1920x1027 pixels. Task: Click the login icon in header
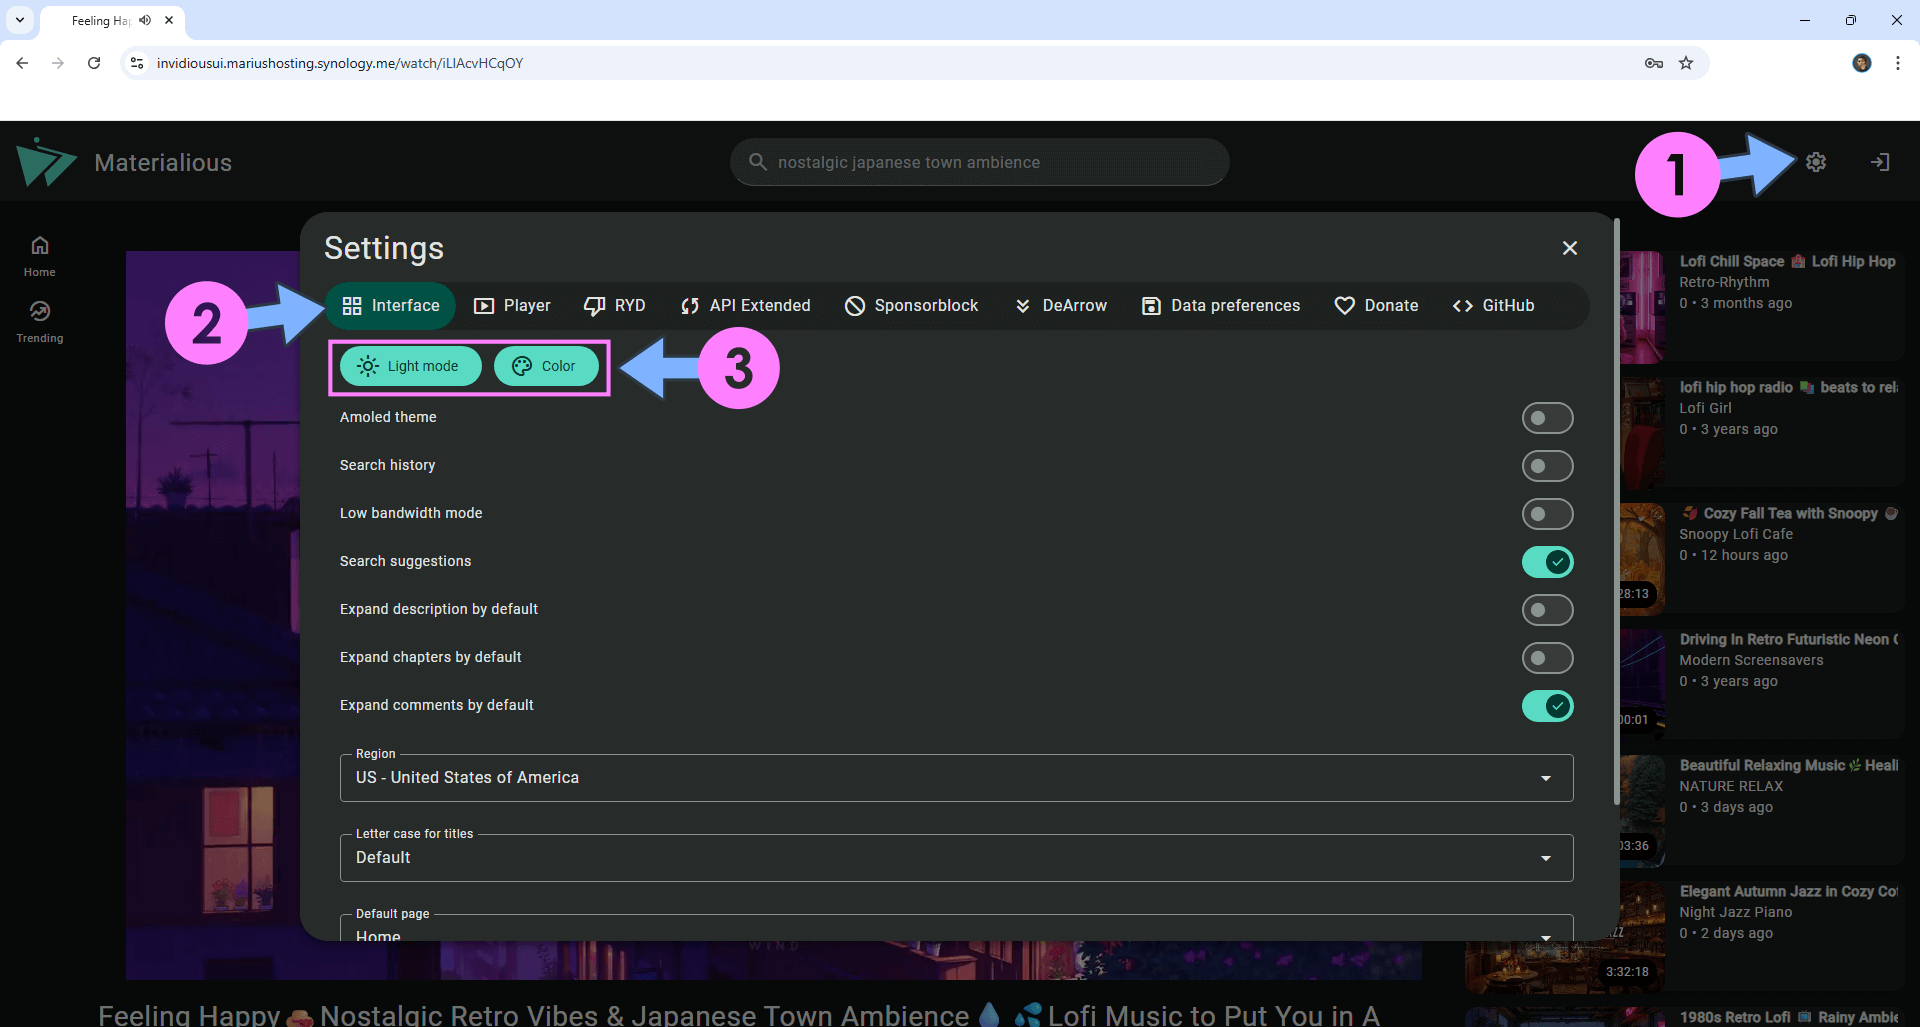[1880, 162]
